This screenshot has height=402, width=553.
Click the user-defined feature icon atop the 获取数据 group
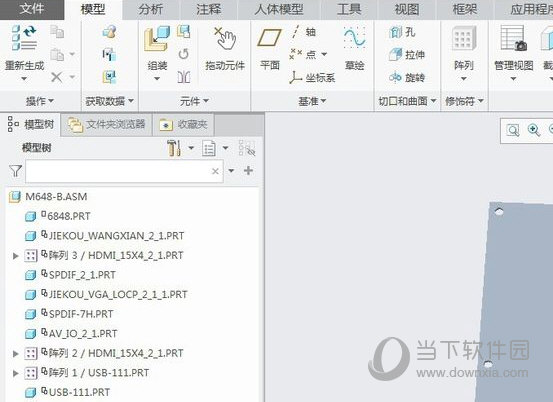pos(109,32)
